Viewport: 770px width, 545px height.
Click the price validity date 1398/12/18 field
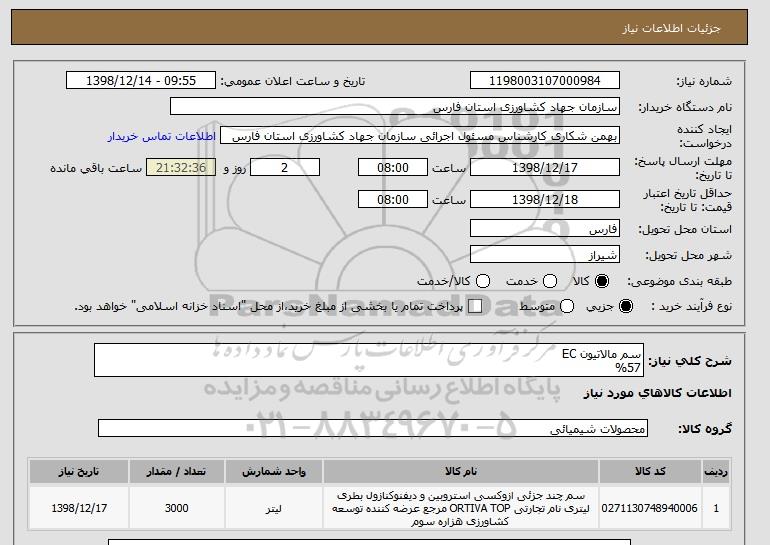545,199
